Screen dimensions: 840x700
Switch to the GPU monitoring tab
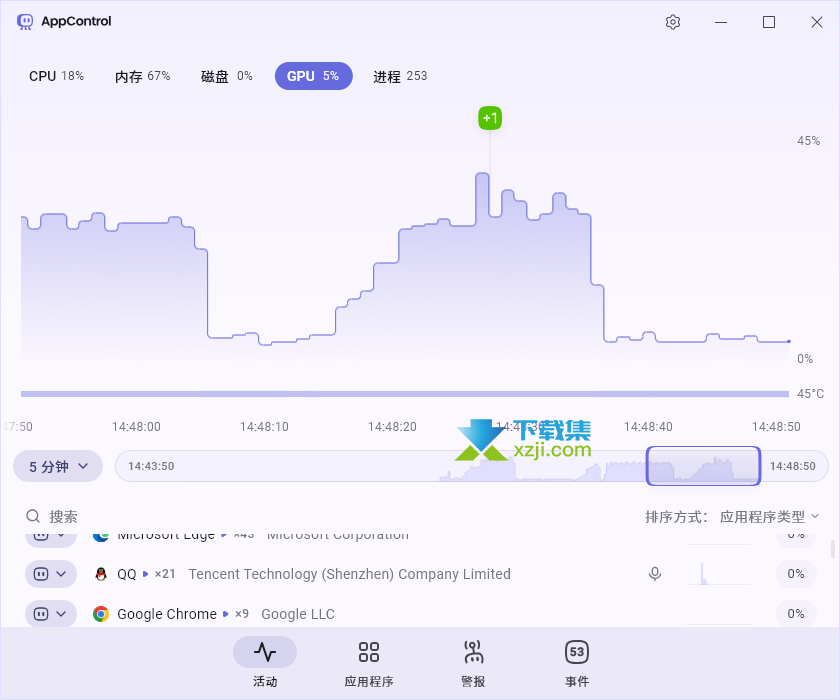coord(313,75)
